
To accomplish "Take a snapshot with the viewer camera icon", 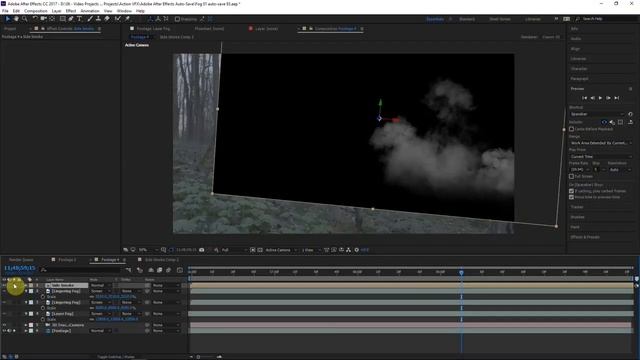I will [x=202, y=250].
